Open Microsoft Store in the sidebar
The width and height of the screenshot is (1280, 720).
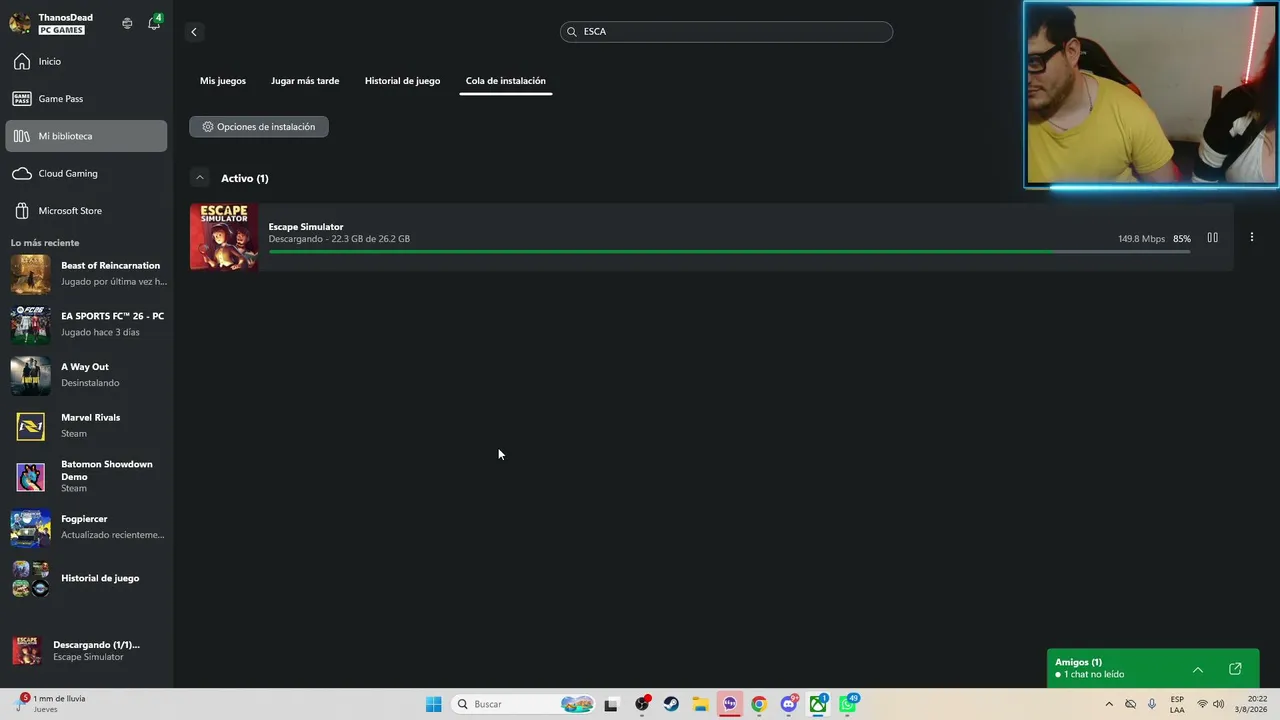pos(86,211)
